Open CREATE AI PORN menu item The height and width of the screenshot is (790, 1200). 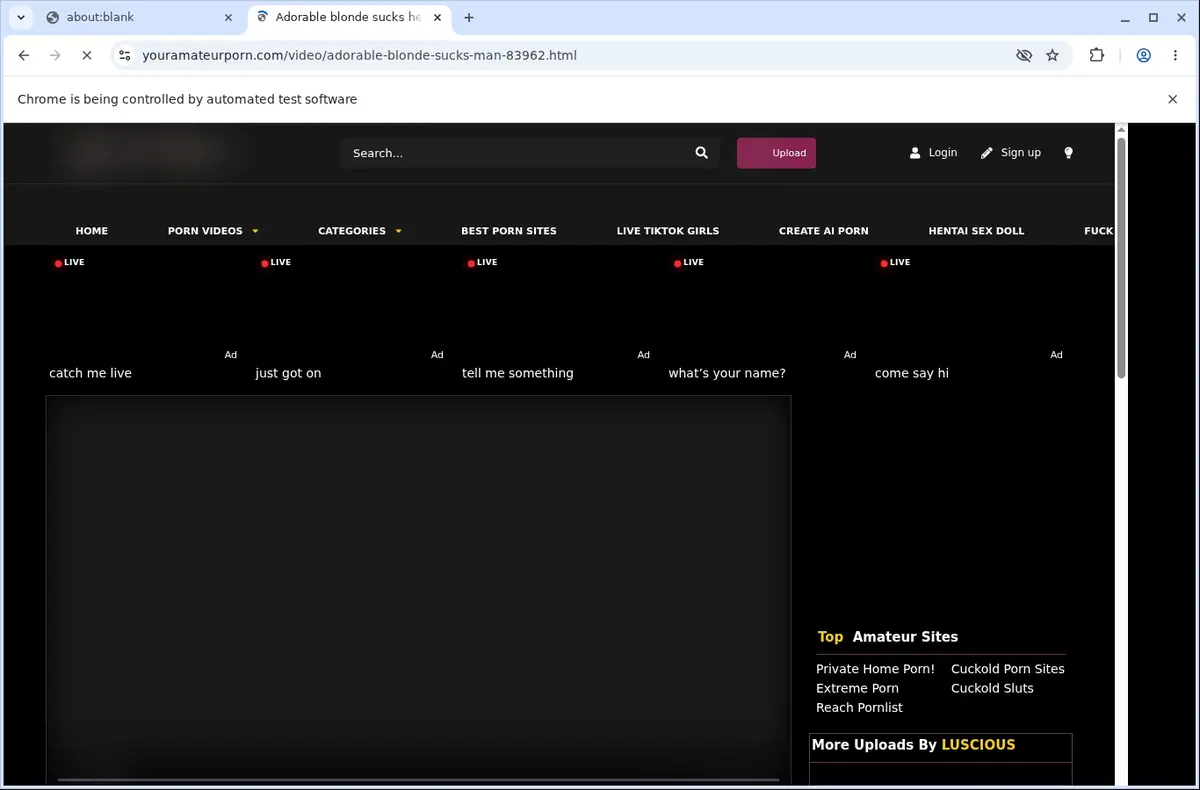pos(824,231)
